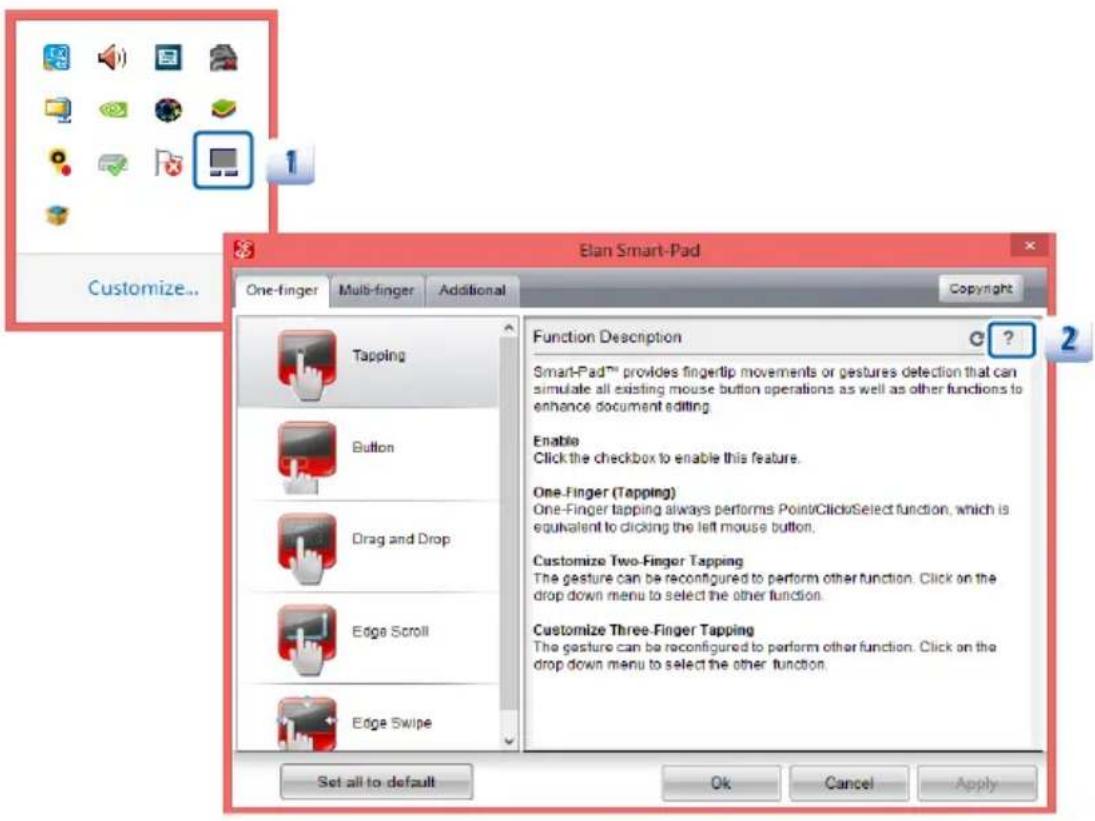
Task: Click the One-Finger (Tapping) heading
Action: [604, 492]
